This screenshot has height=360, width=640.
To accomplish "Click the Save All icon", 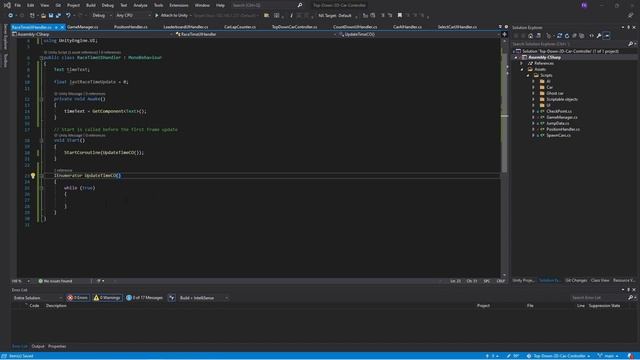I will 58,16.
